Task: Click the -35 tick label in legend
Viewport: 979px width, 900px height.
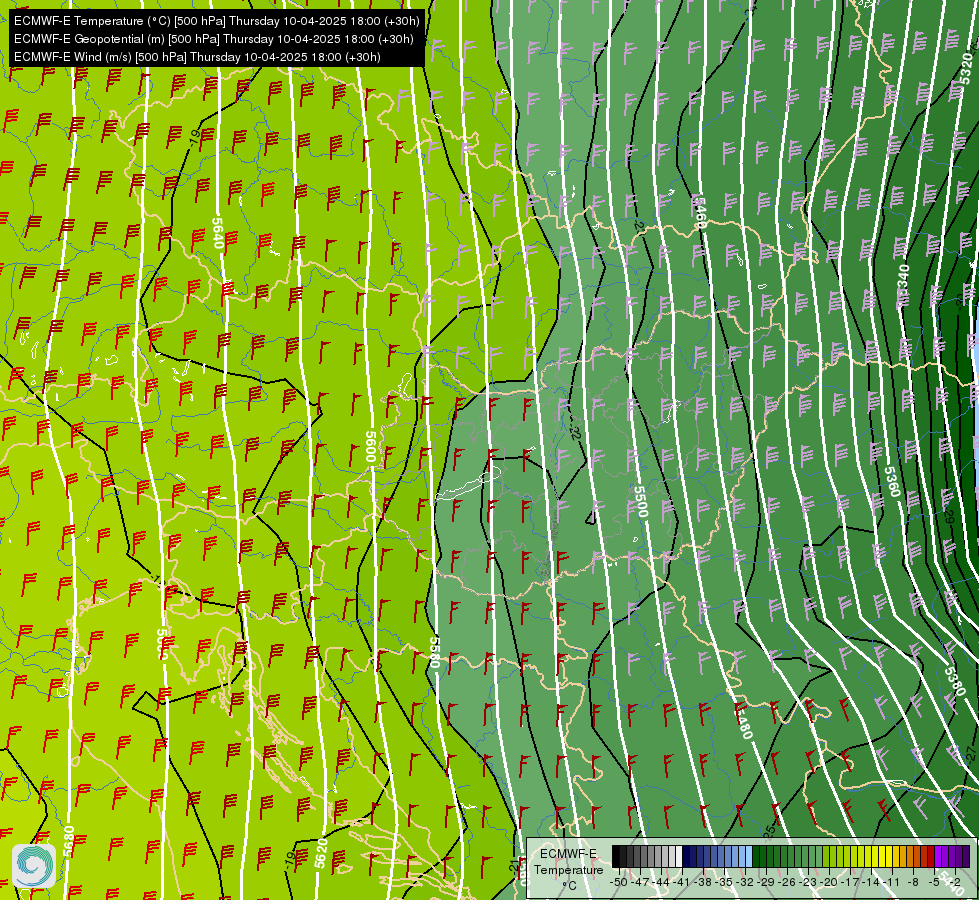Action: pyautogui.click(x=724, y=883)
